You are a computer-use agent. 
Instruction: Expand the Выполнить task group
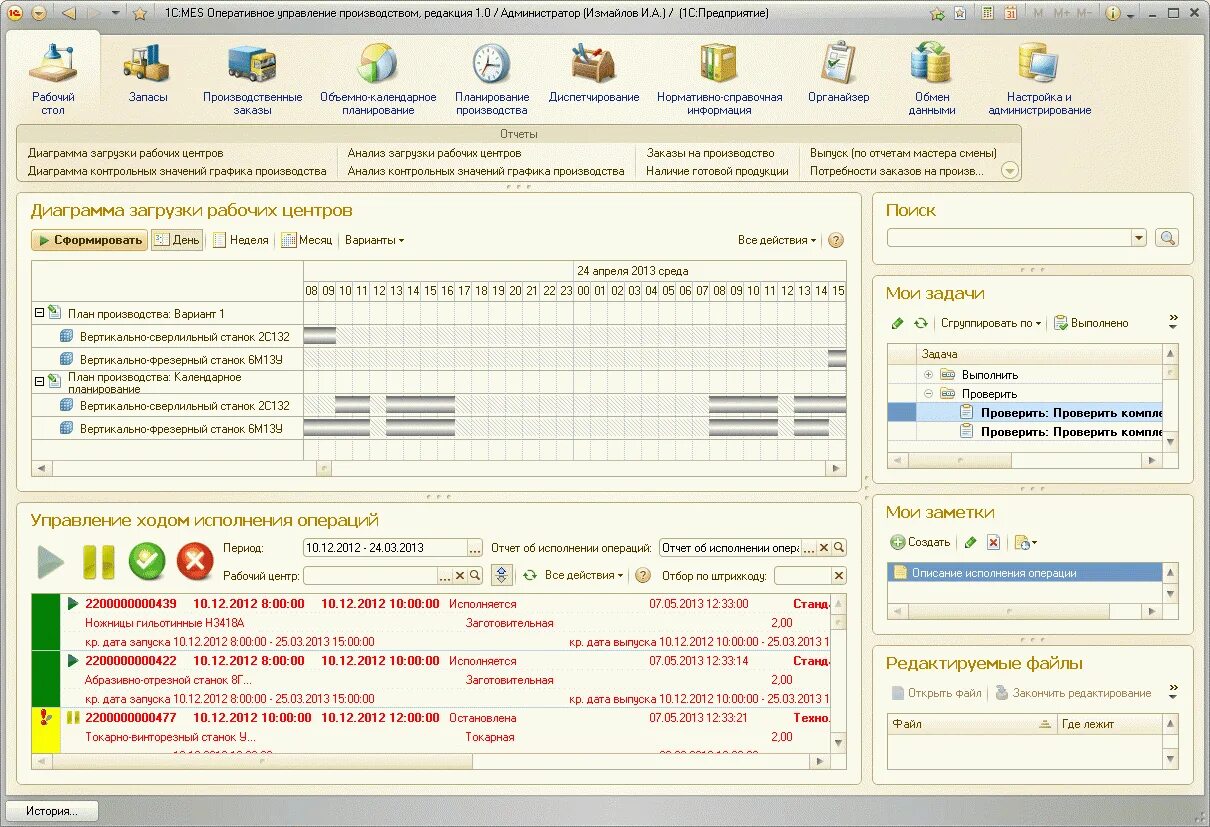(x=928, y=374)
